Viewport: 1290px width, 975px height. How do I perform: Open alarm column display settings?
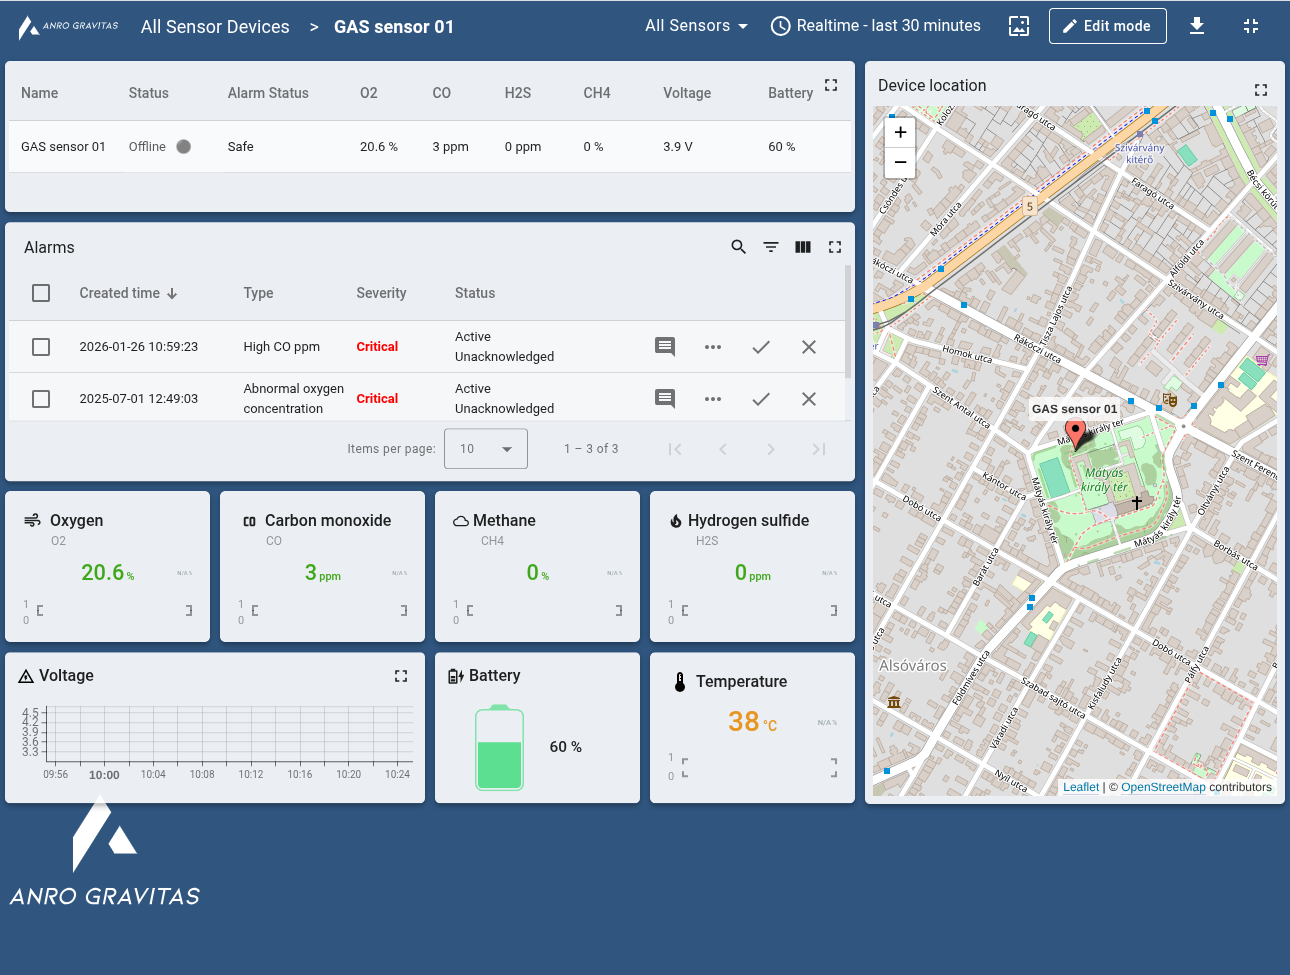[802, 247]
